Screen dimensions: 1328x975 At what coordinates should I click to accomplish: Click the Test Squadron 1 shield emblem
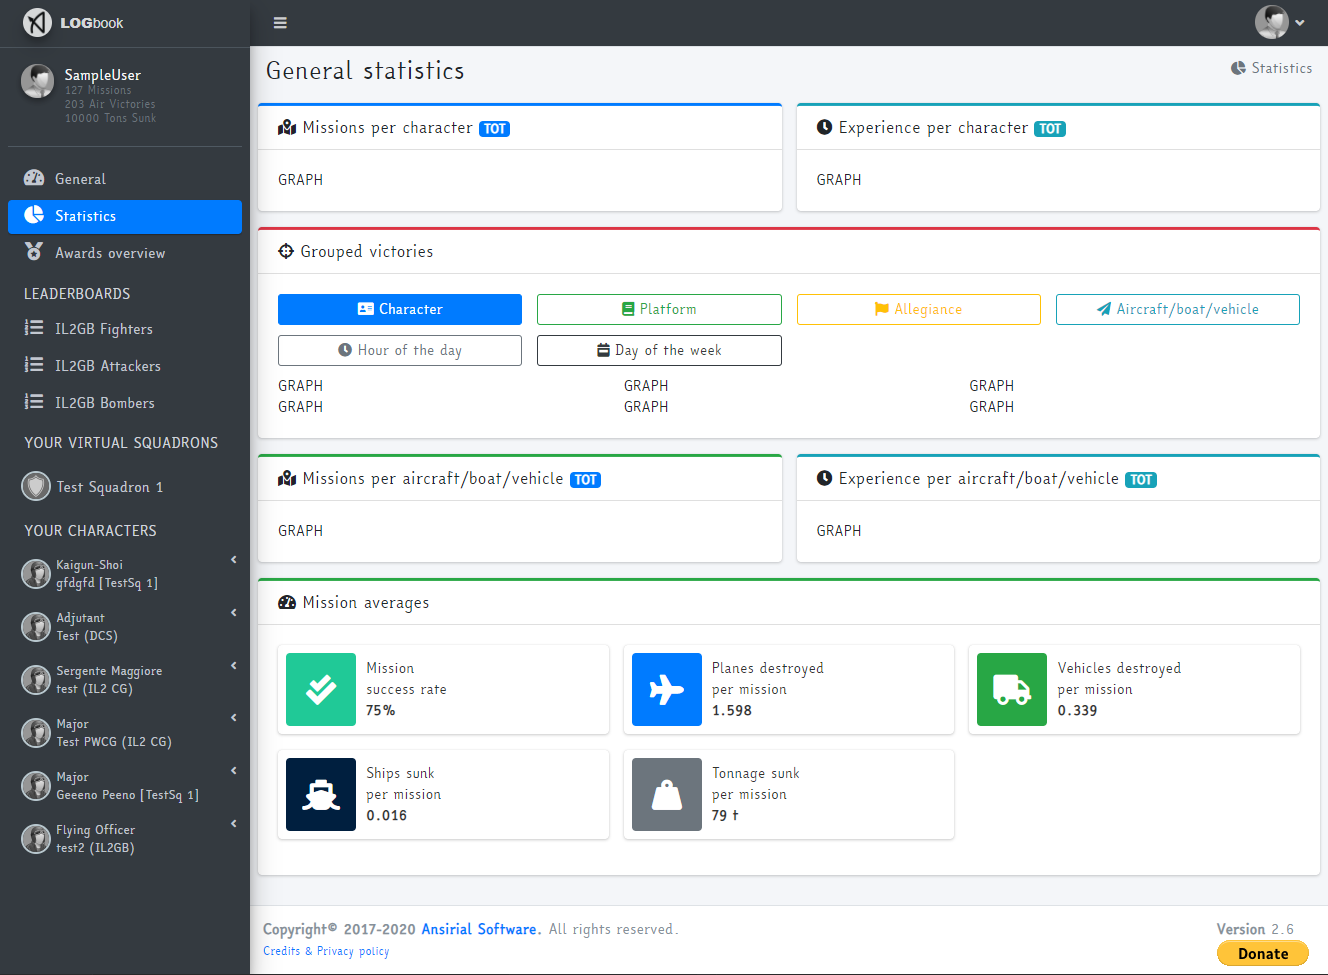(x=36, y=486)
